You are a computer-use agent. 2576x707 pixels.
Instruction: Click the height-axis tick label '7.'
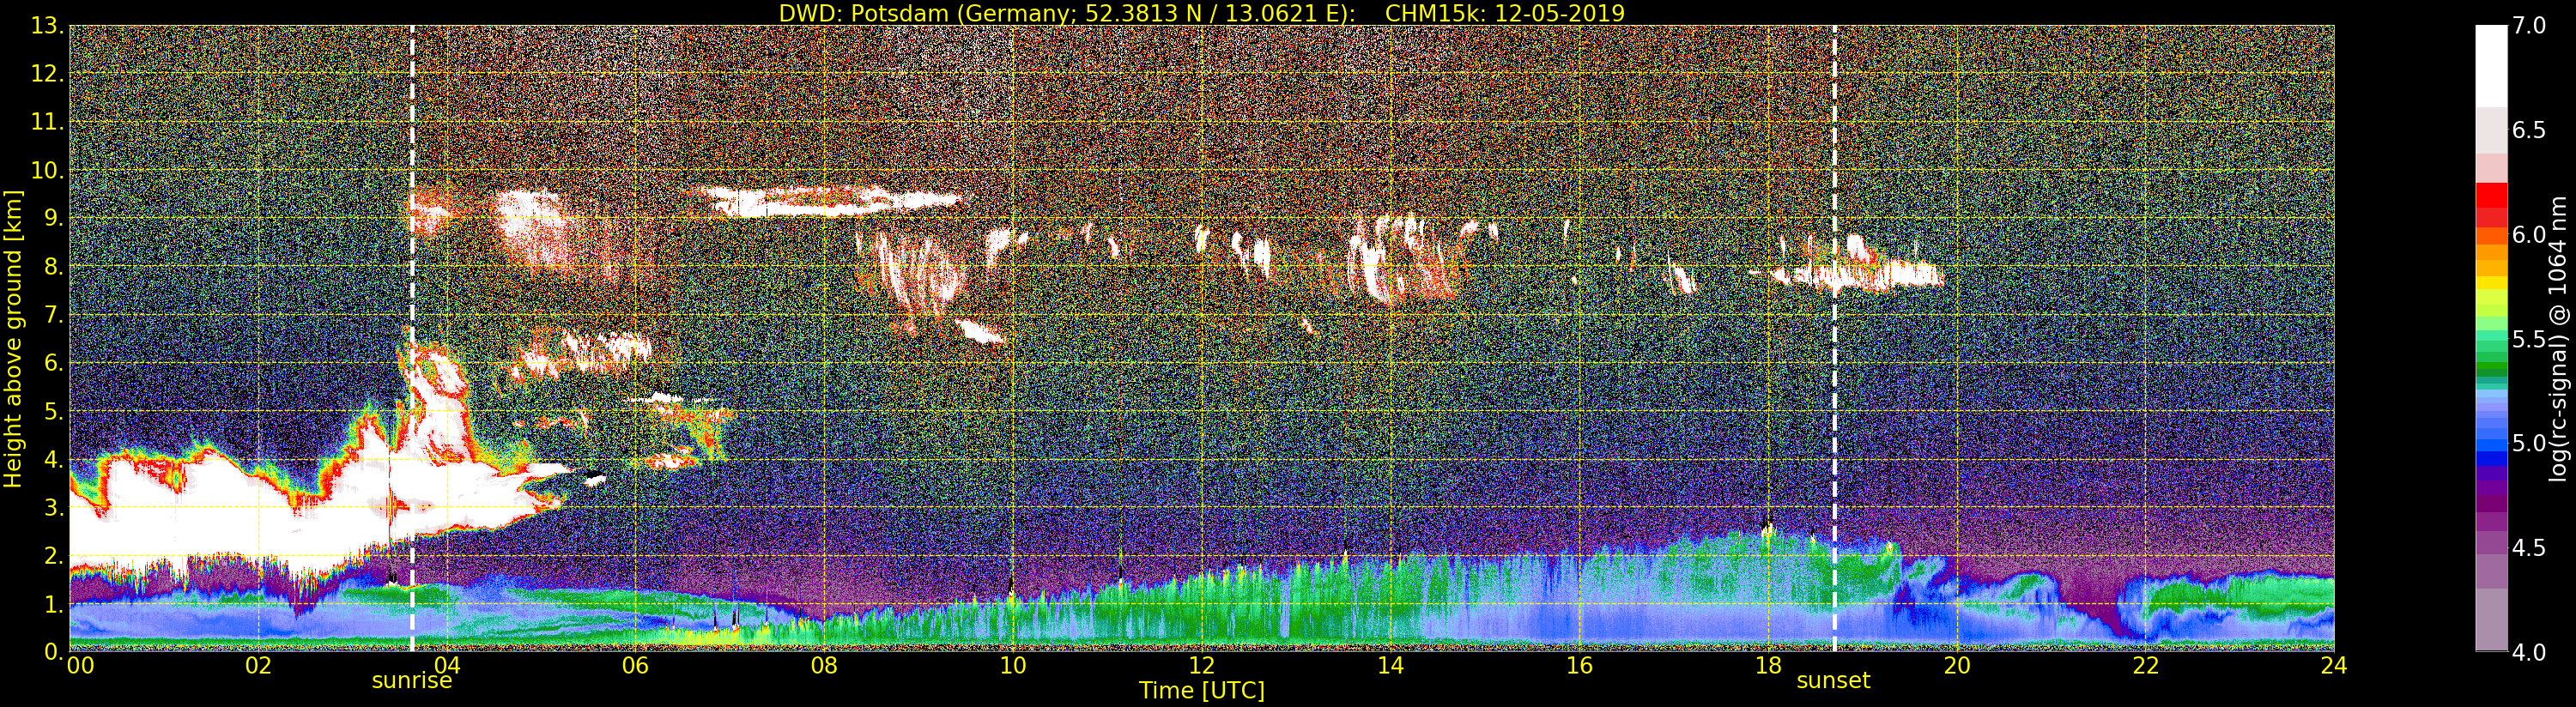[x=53, y=315]
